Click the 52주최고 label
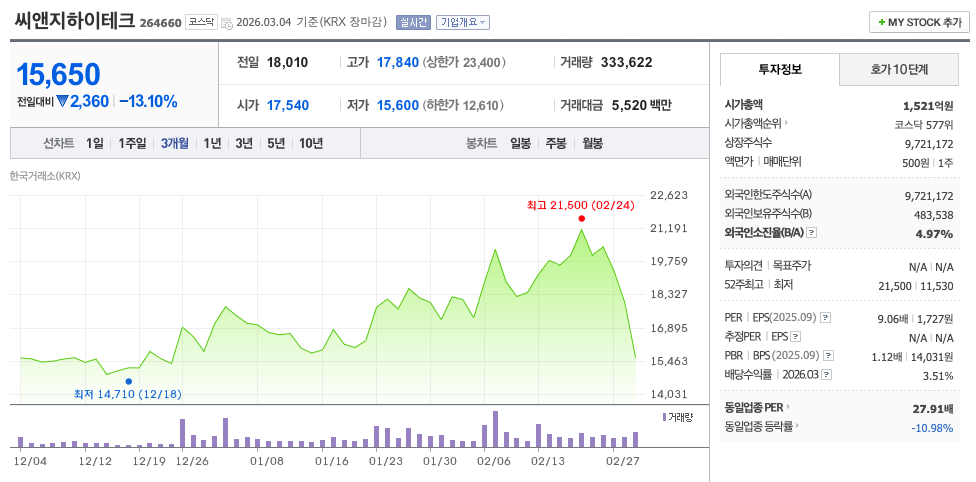Viewport: 976px width, 482px height. (x=744, y=285)
